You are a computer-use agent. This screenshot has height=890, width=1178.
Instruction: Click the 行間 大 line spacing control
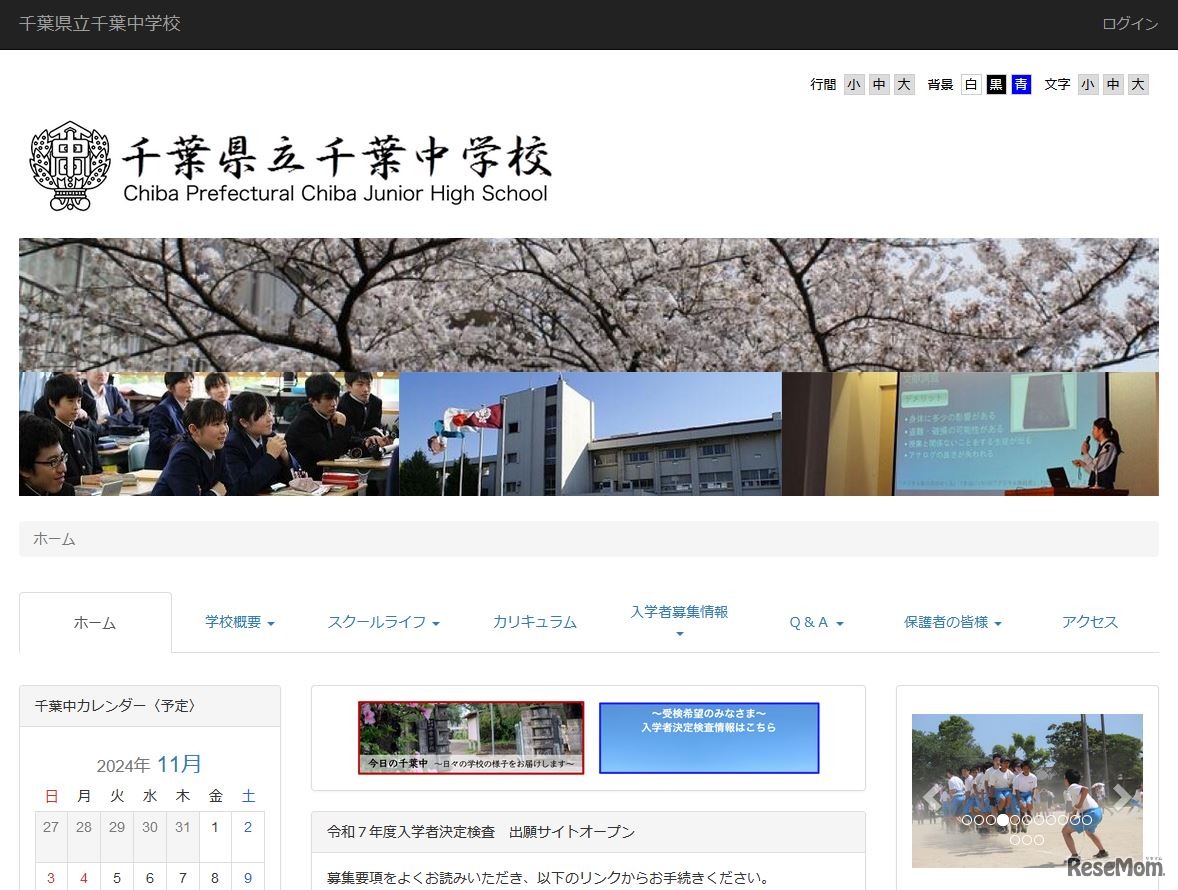tap(904, 84)
